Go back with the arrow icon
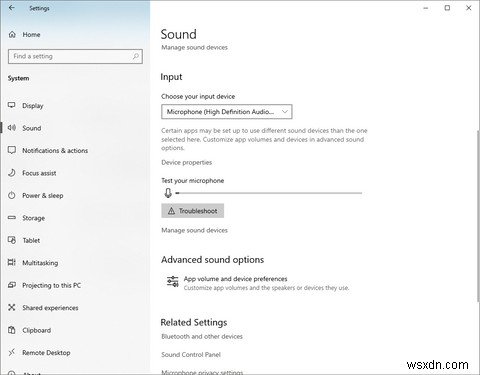The width and height of the screenshot is (480, 375). [x=12, y=8]
